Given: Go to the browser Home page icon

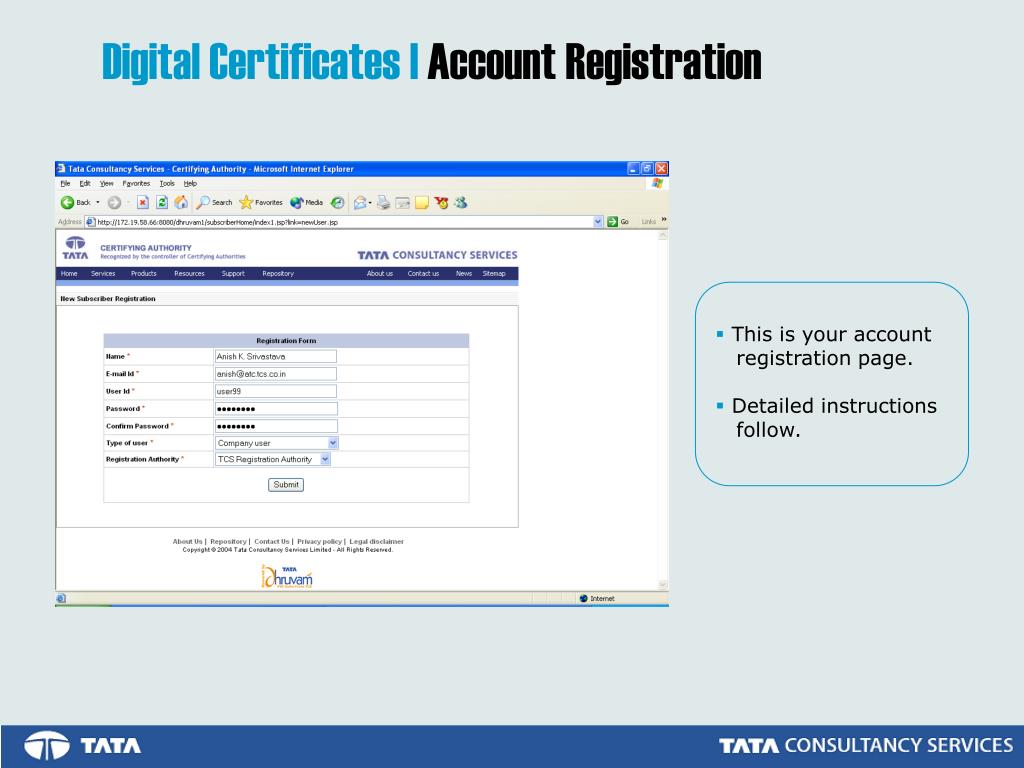Looking at the screenshot, I should (x=181, y=202).
